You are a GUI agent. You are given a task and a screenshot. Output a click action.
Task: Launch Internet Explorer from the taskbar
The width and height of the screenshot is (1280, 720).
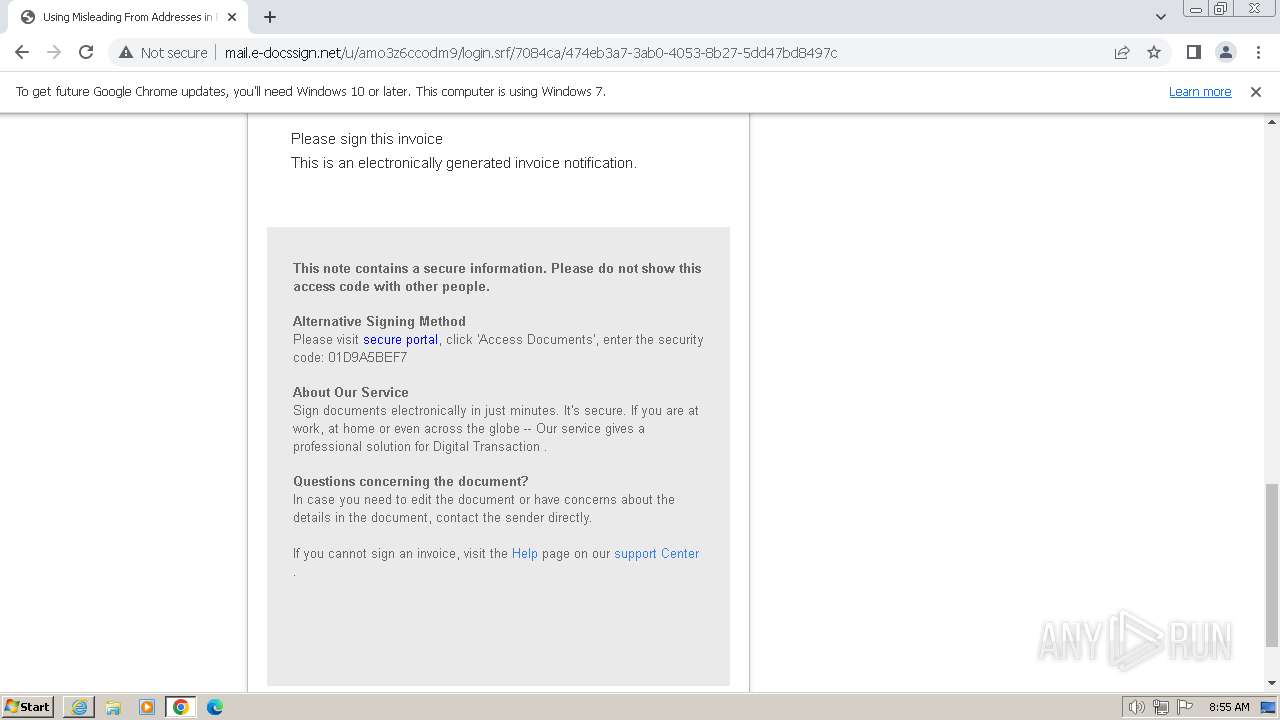pos(79,707)
